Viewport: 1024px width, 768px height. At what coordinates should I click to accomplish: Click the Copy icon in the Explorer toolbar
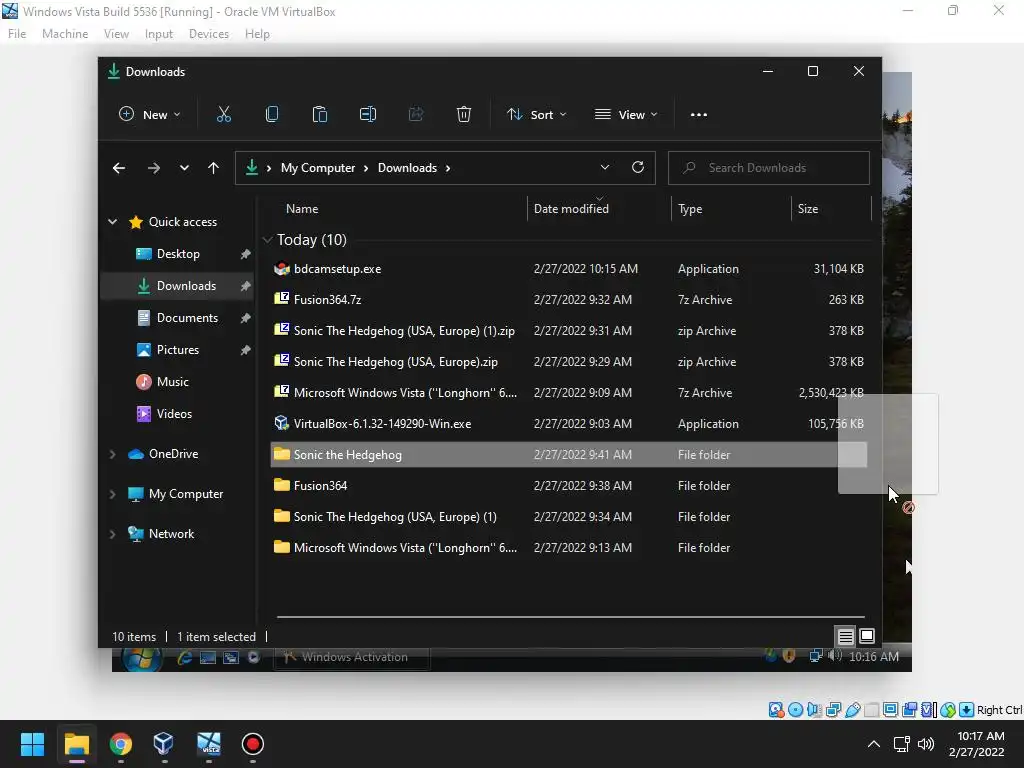point(272,114)
